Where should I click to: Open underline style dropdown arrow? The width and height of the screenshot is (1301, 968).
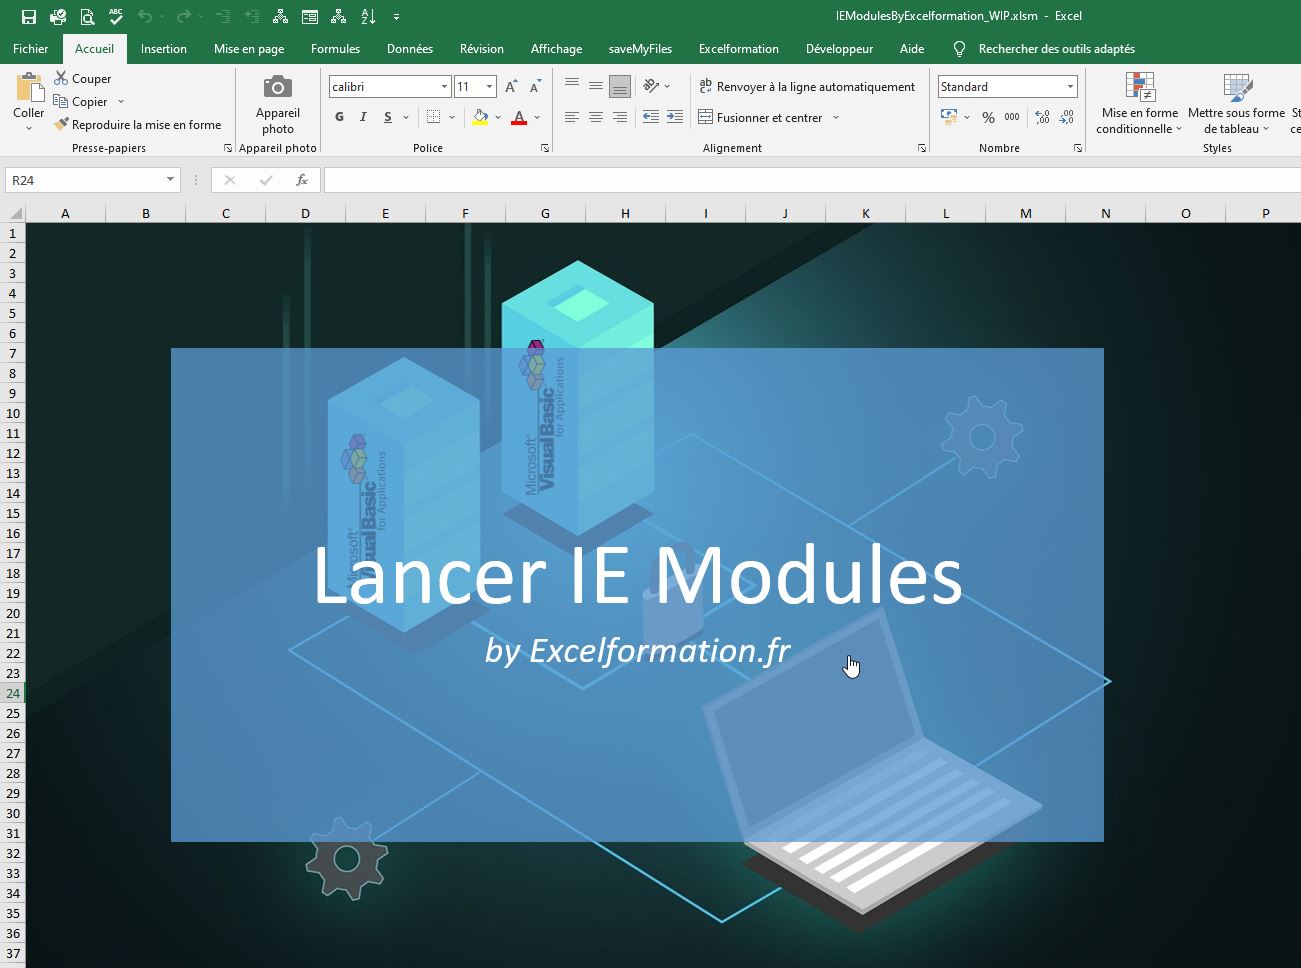pos(406,117)
